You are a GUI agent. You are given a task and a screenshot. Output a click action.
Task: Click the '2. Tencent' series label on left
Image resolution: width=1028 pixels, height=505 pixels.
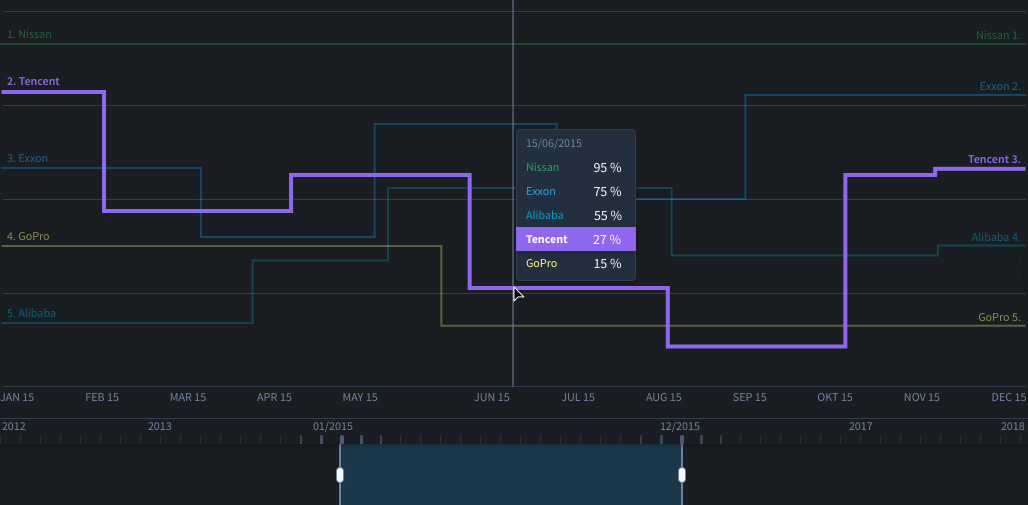coord(33,82)
